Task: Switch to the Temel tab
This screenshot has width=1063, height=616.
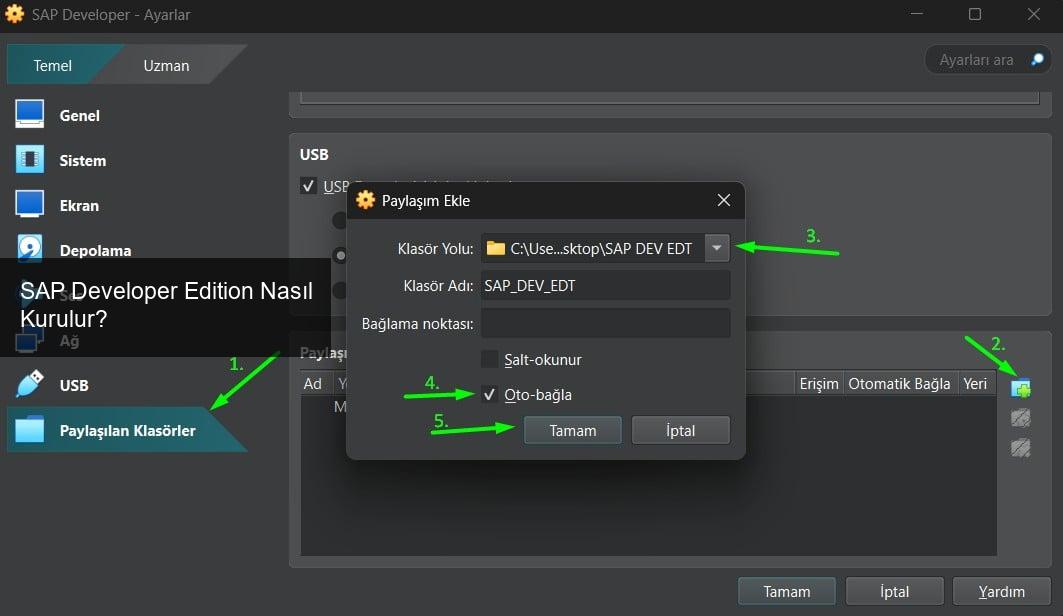Action: [x=53, y=65]
